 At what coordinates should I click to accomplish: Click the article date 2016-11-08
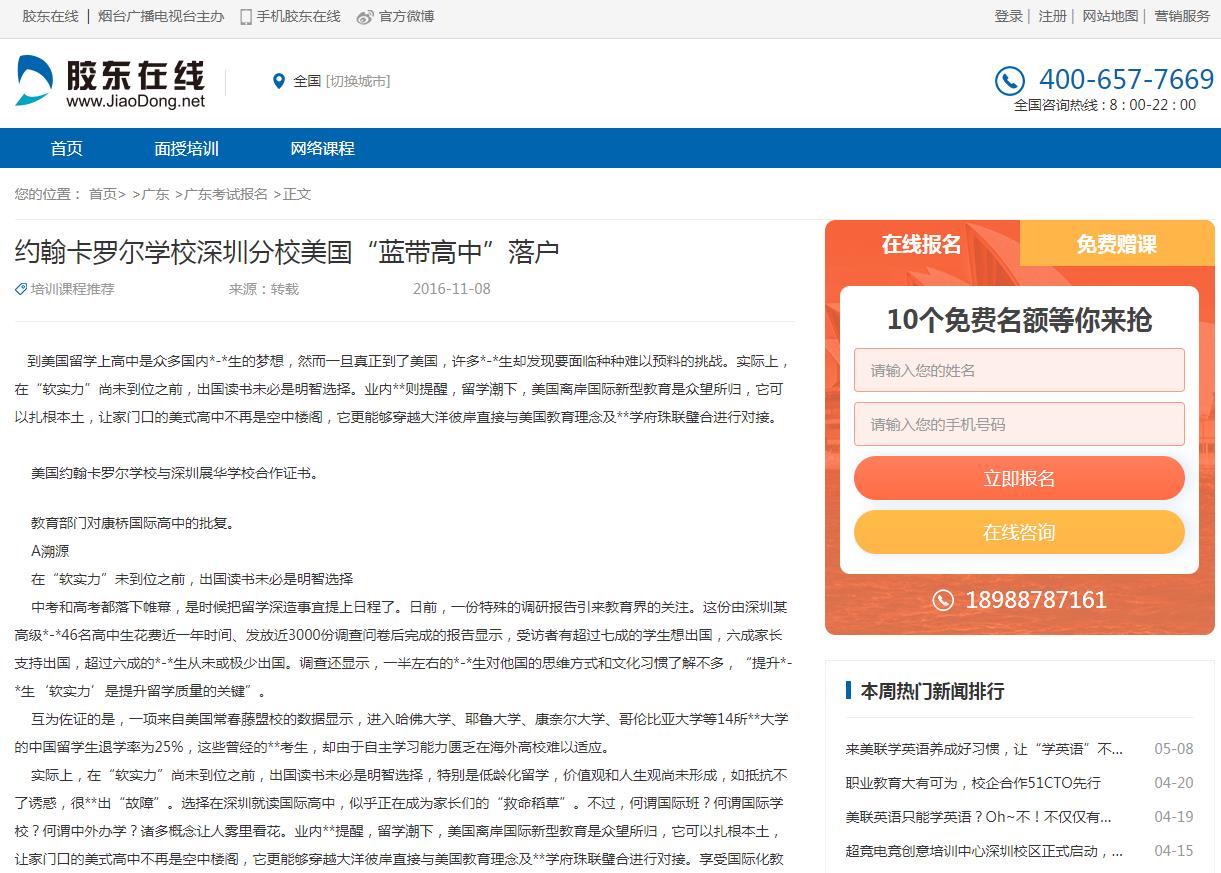[452, 289]
